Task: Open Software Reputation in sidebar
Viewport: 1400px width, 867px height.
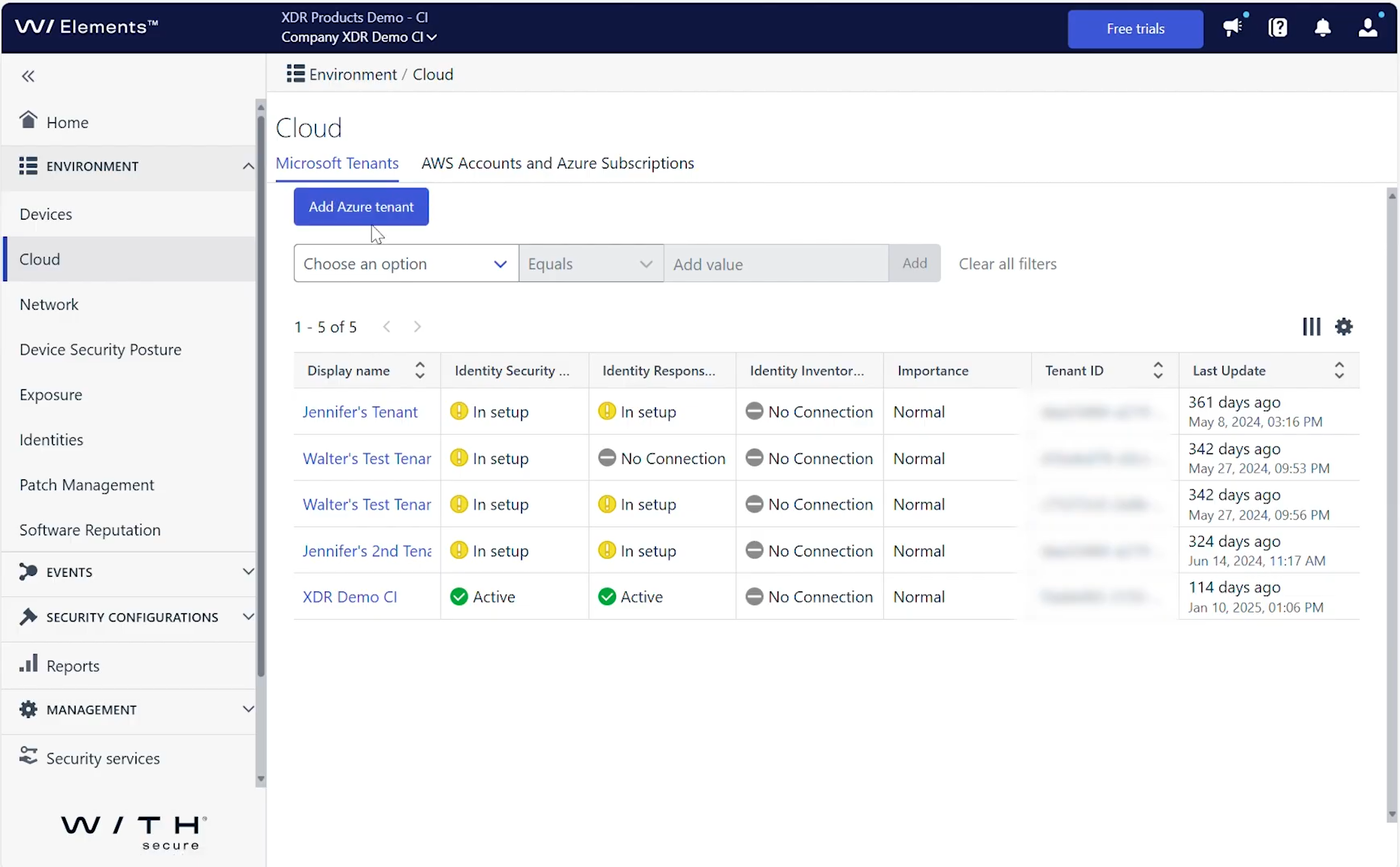Action: click(x=129, y=529)
